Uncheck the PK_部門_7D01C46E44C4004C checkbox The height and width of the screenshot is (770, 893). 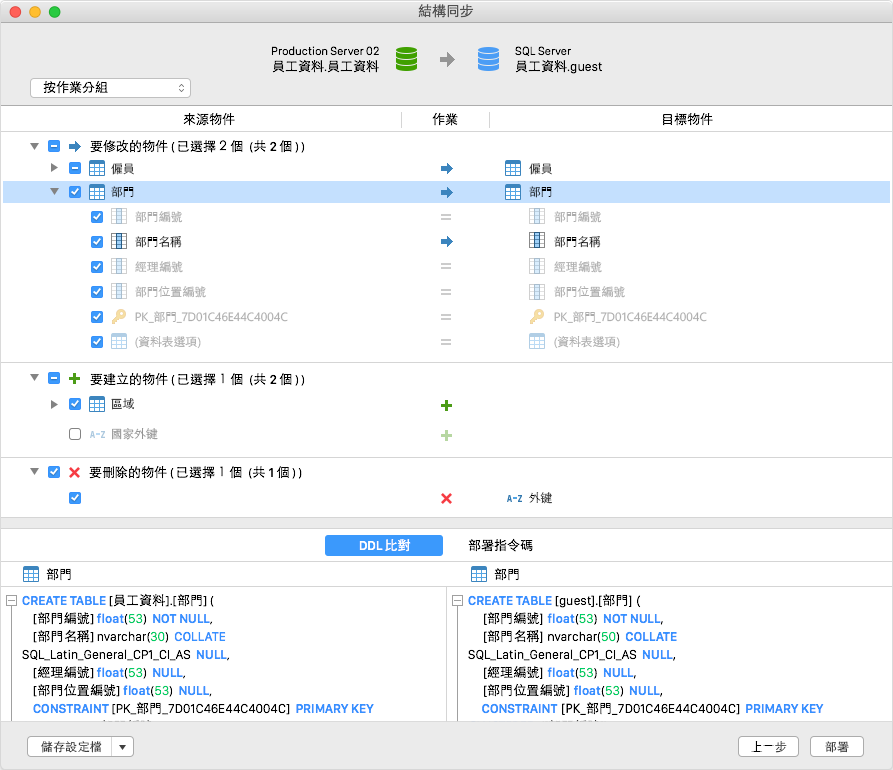[x=97, y=317]
